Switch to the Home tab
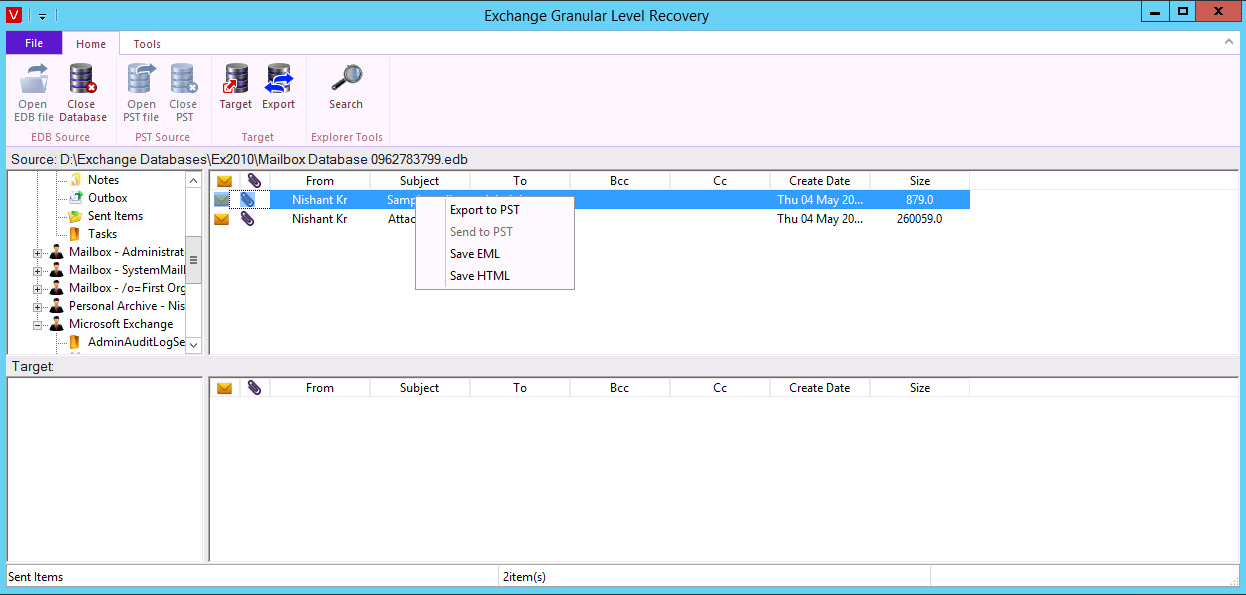 (x=91, y=44)
